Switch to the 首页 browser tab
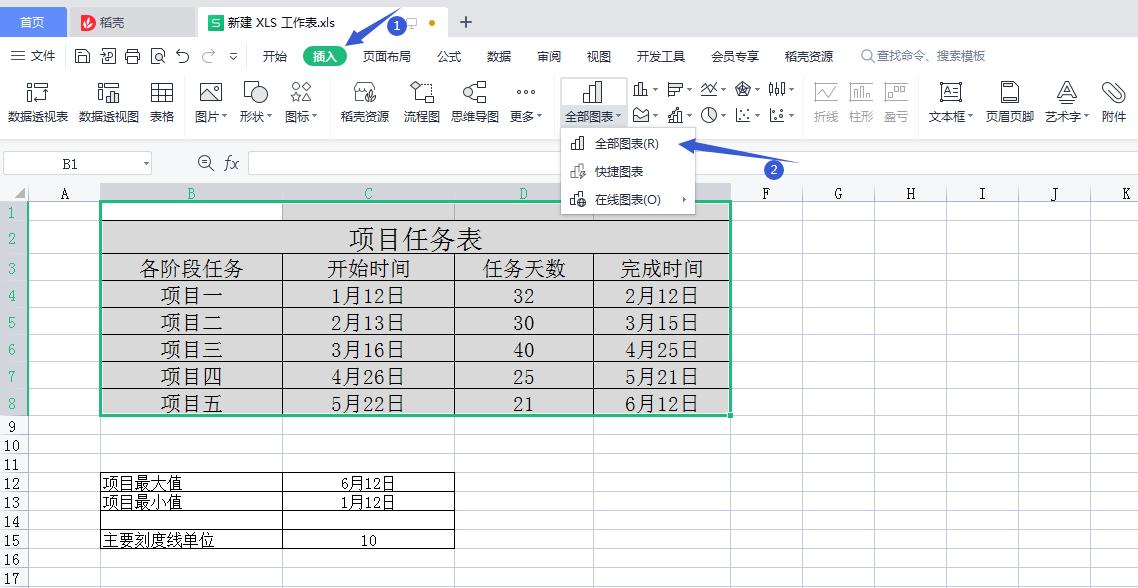Viewport: 1138px width, 588px height. tap(33, 21)
